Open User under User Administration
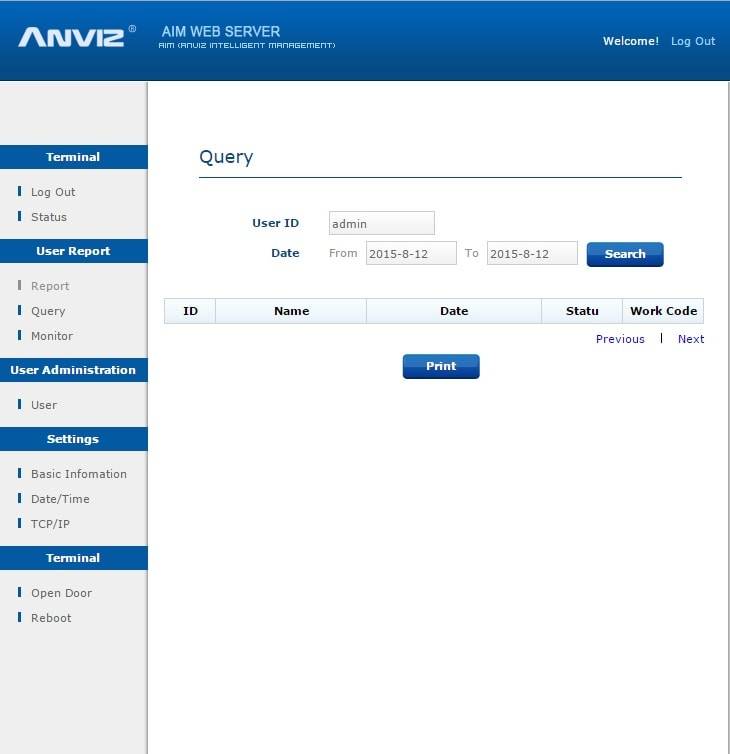This screenshot has width=730, height=754. (44, 405)
